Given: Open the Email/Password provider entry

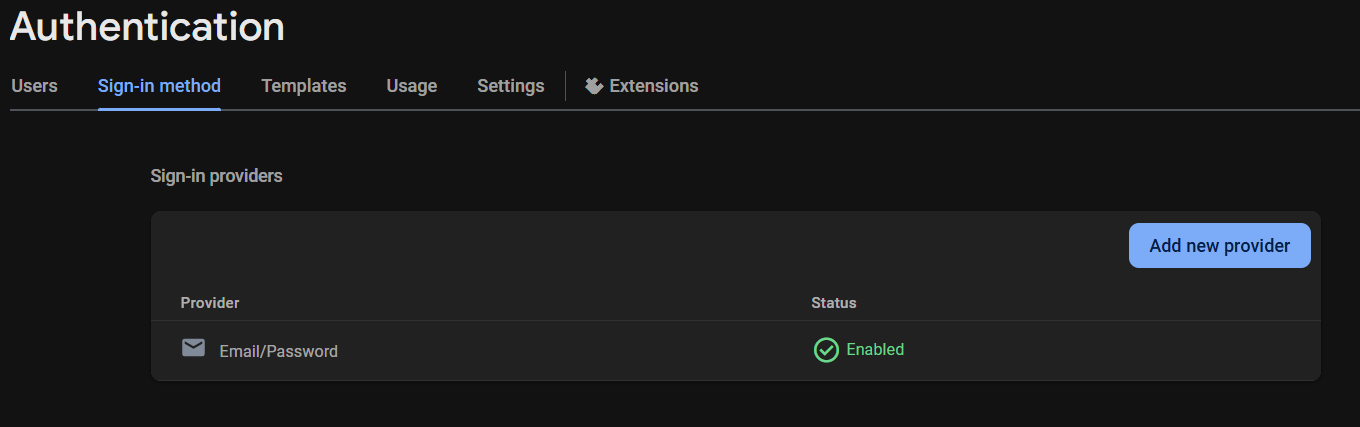Looking at the screenshot, I should coord(279,351).
